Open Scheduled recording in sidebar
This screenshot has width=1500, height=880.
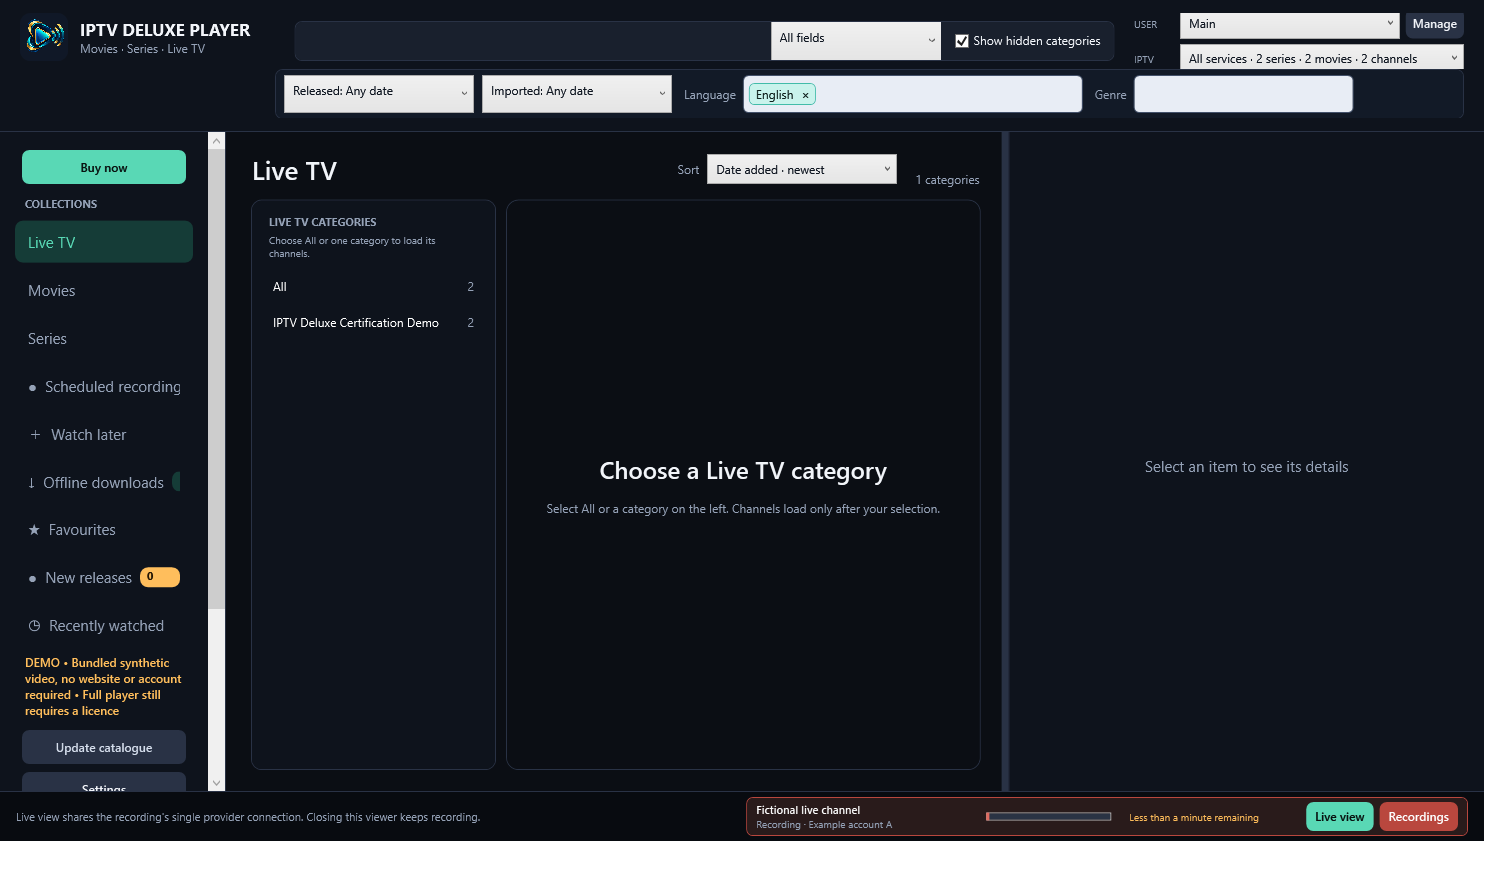[104, 386]
